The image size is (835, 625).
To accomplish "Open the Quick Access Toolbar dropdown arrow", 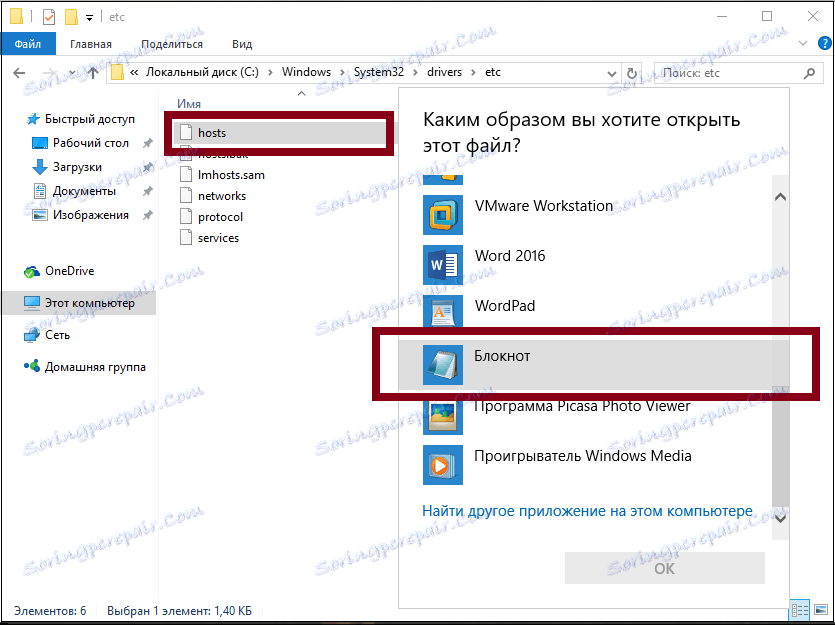I will (88, 16).
